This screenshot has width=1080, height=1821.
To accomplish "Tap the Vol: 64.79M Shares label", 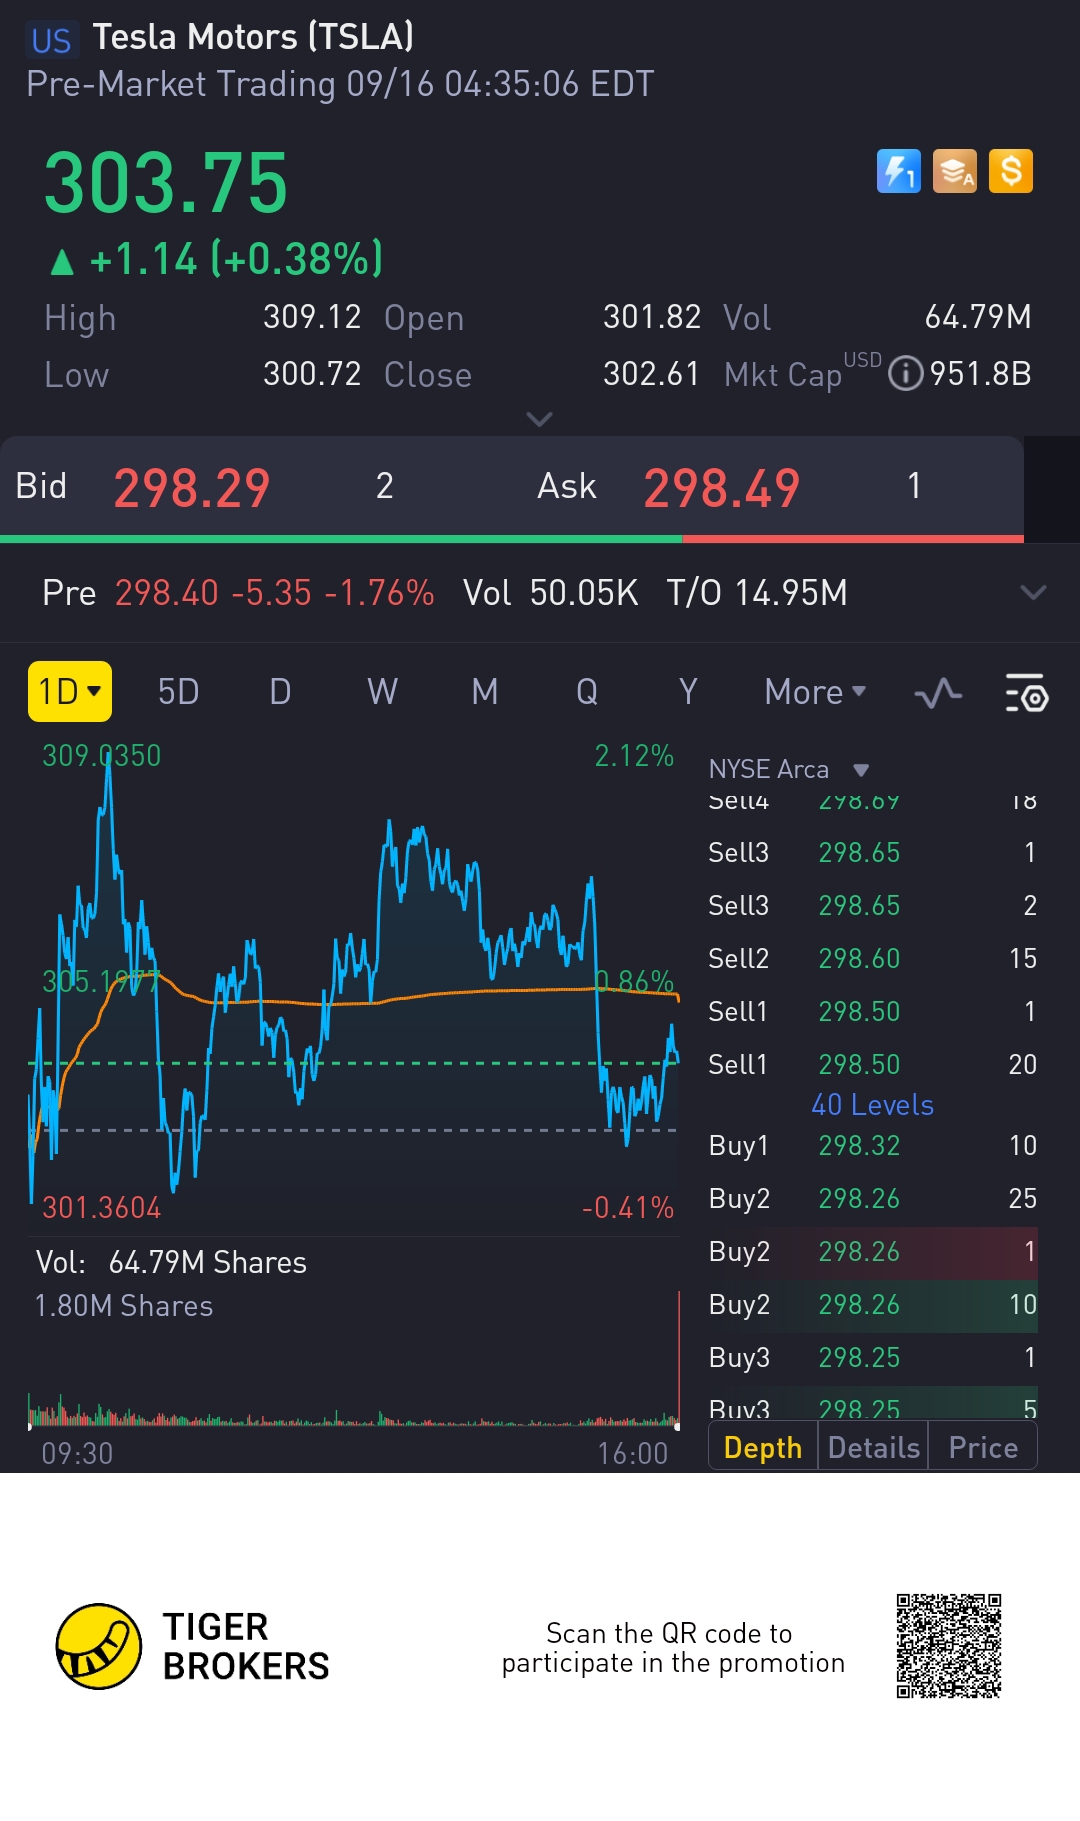I will tap(171, 1262).
